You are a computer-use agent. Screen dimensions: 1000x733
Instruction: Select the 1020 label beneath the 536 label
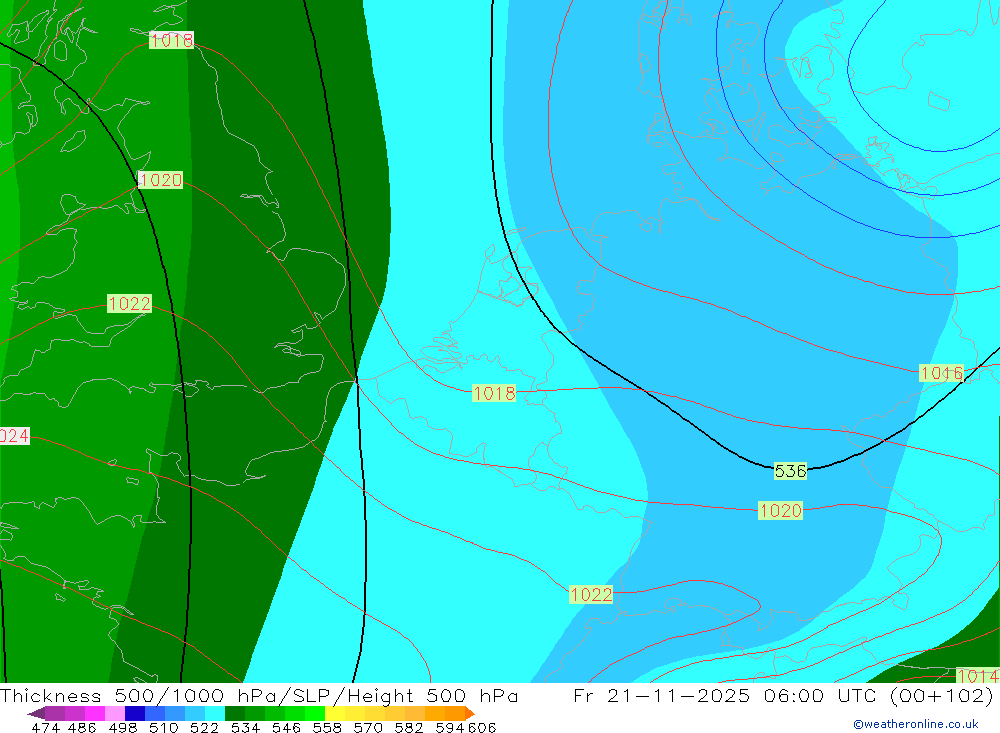780,510
